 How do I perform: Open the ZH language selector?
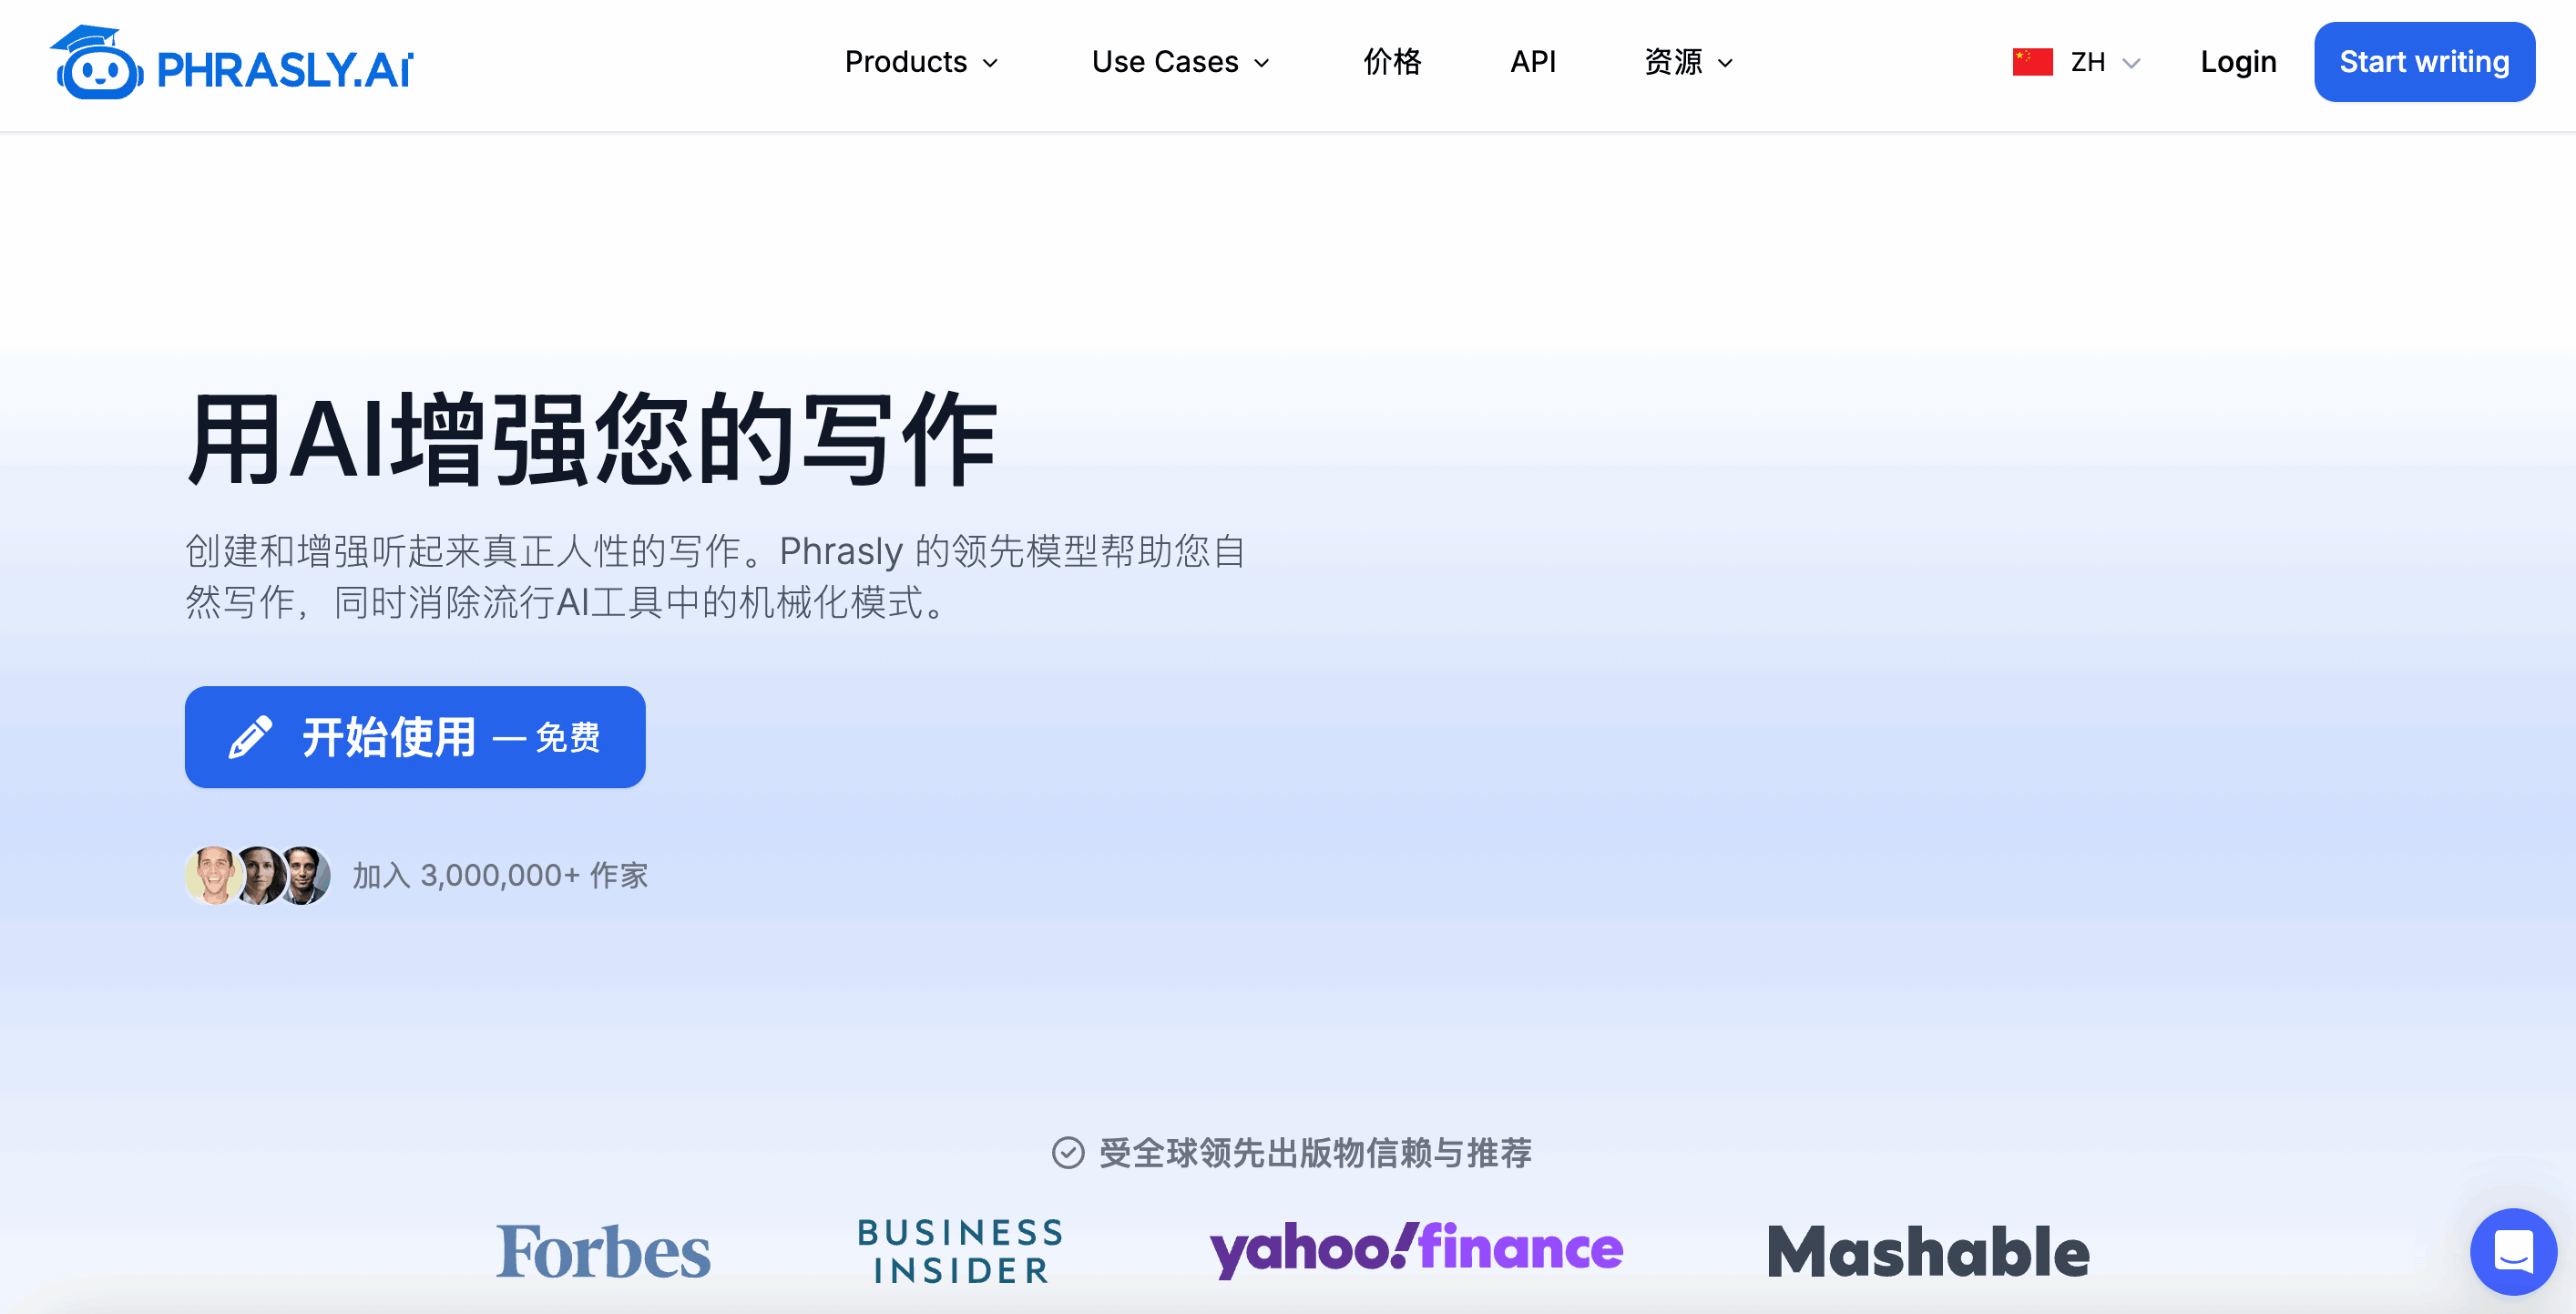tap(2077, 62)
